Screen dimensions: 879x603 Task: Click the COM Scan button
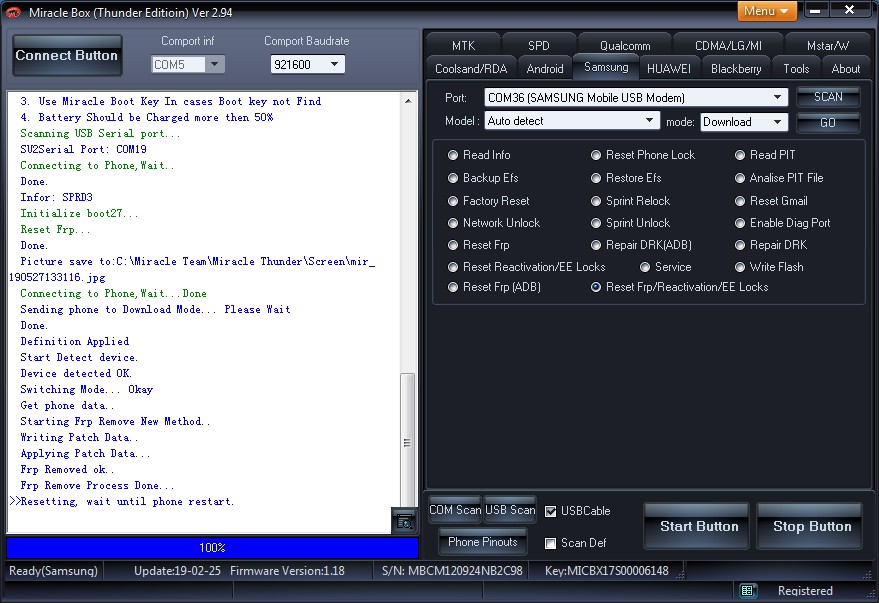click(x=455, y=510)
